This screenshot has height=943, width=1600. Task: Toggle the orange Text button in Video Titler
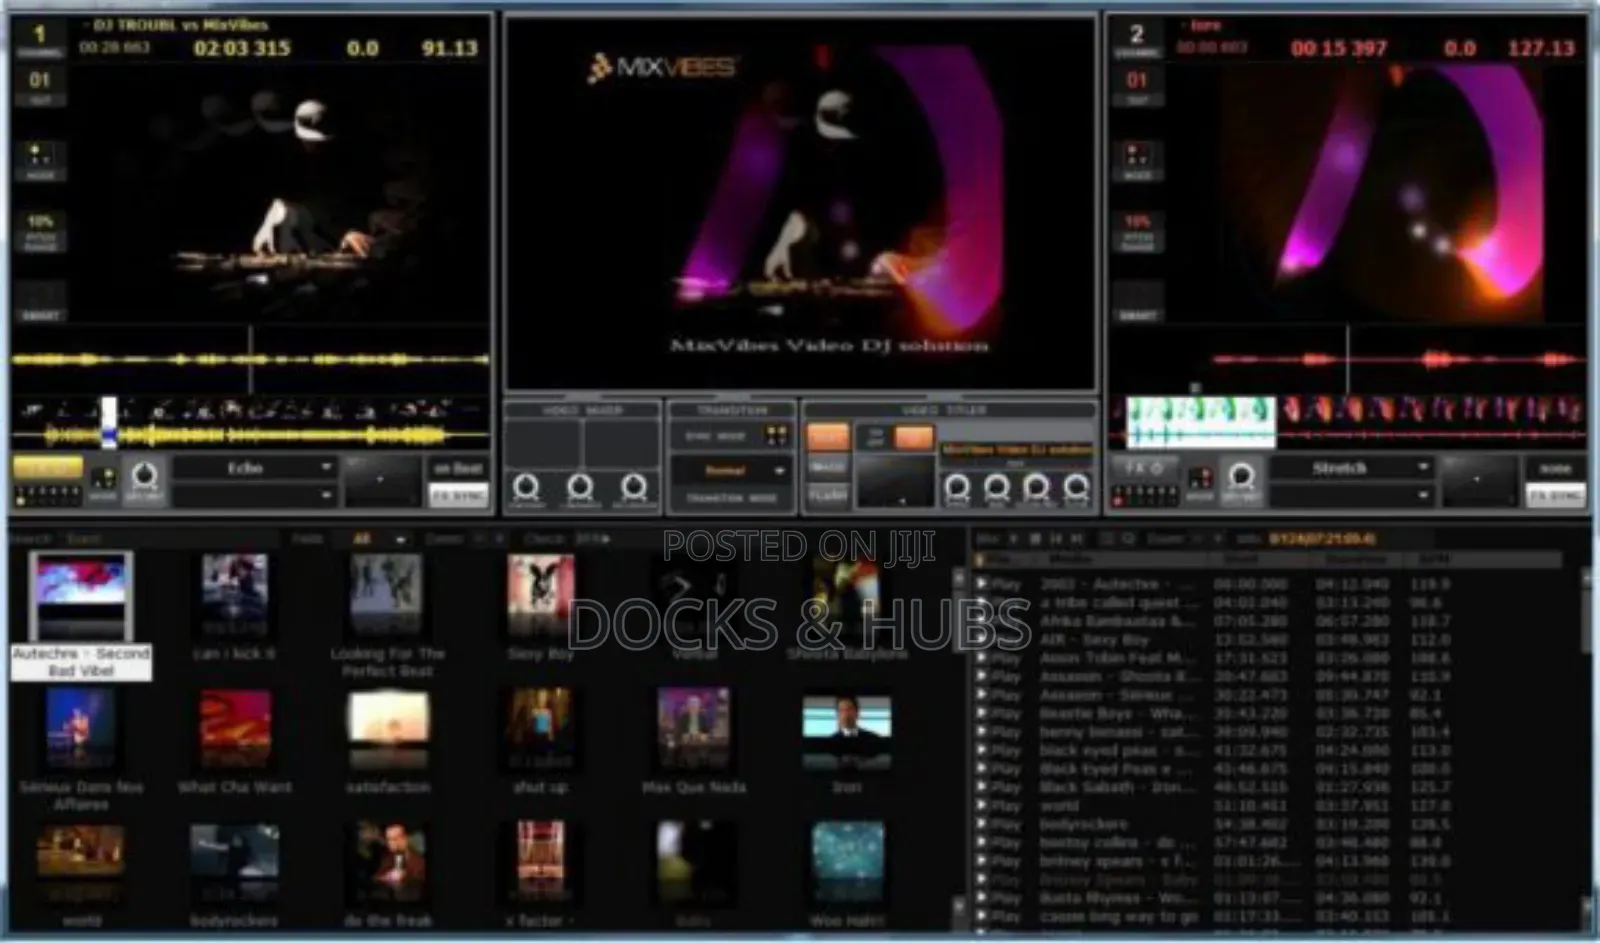click(827, 437)
